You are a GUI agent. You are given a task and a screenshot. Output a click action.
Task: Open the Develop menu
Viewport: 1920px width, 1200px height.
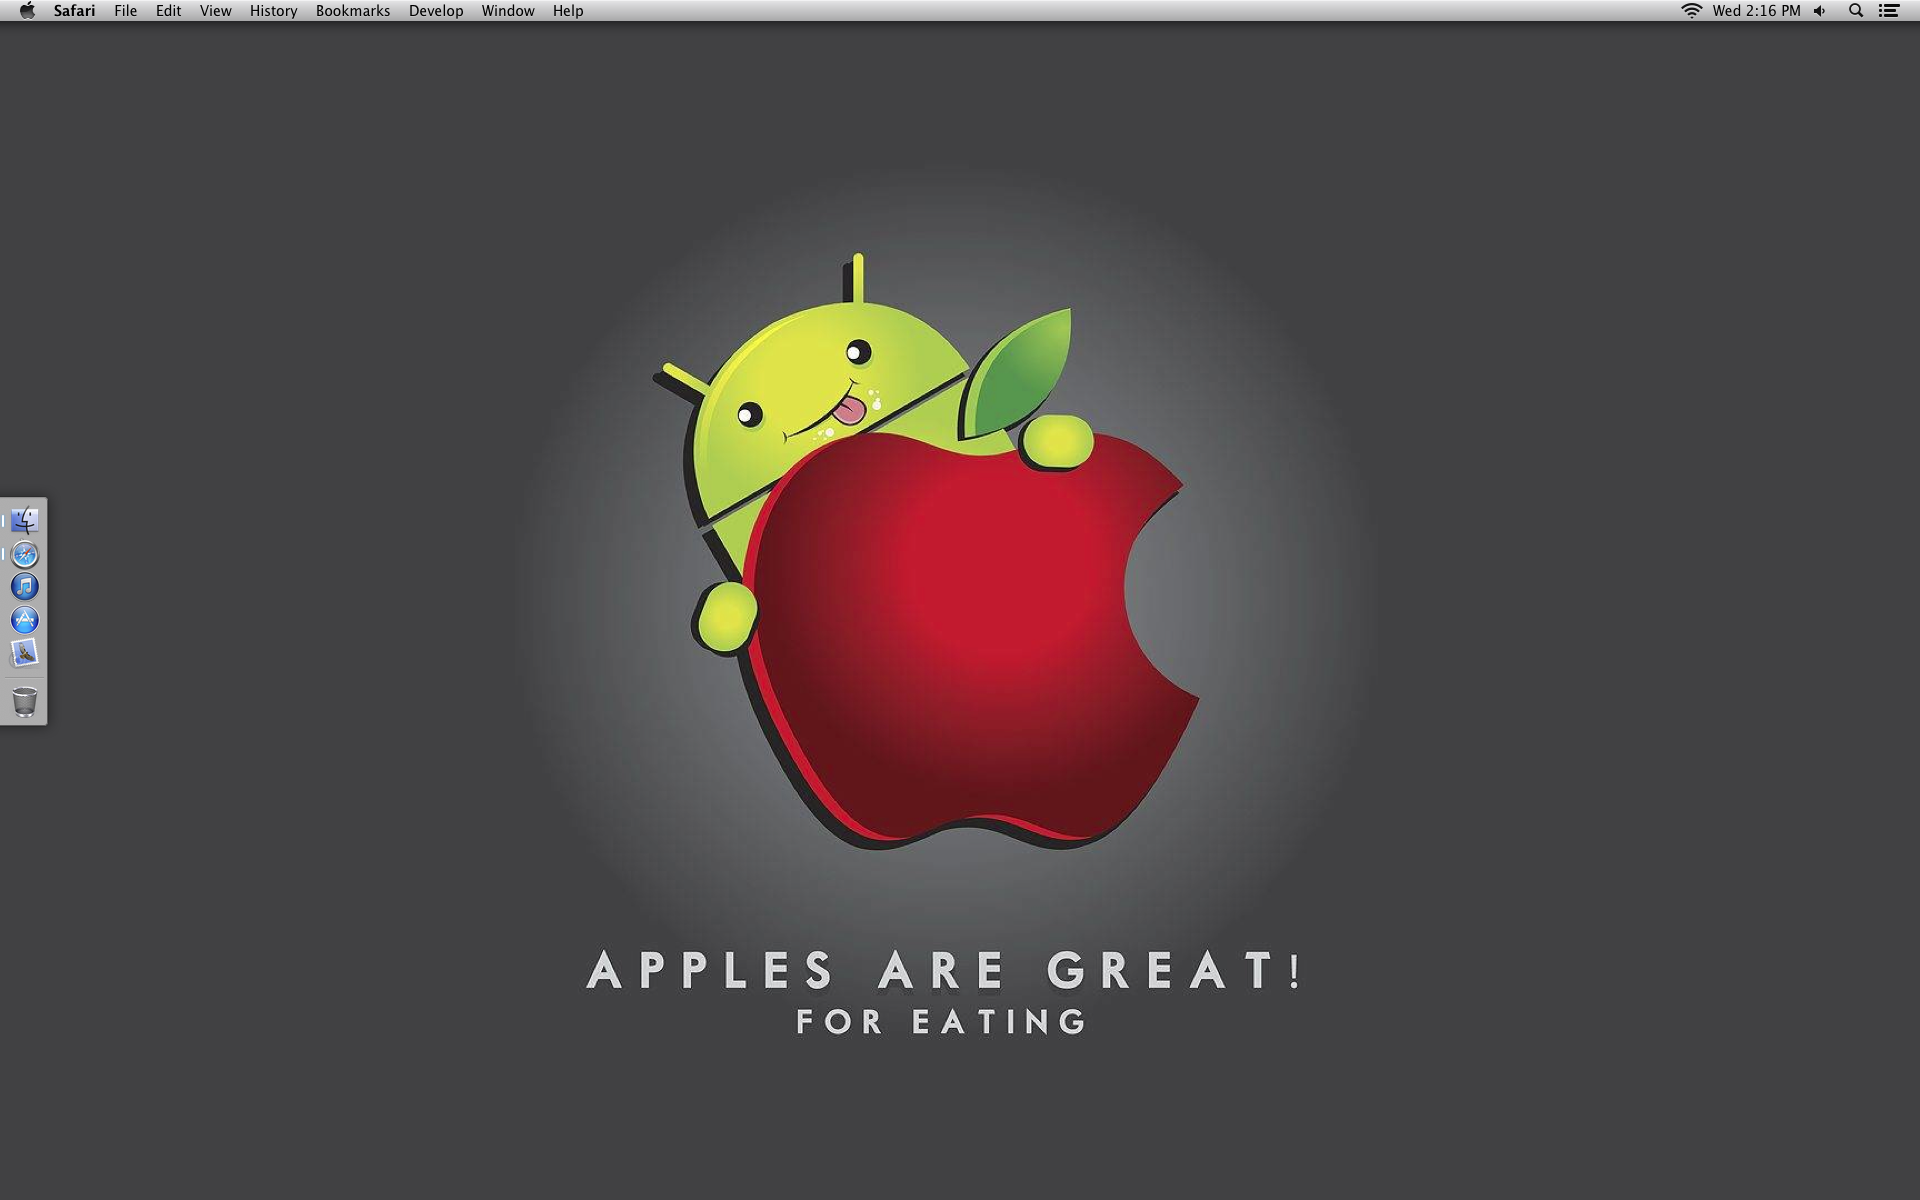coord(436,11)
